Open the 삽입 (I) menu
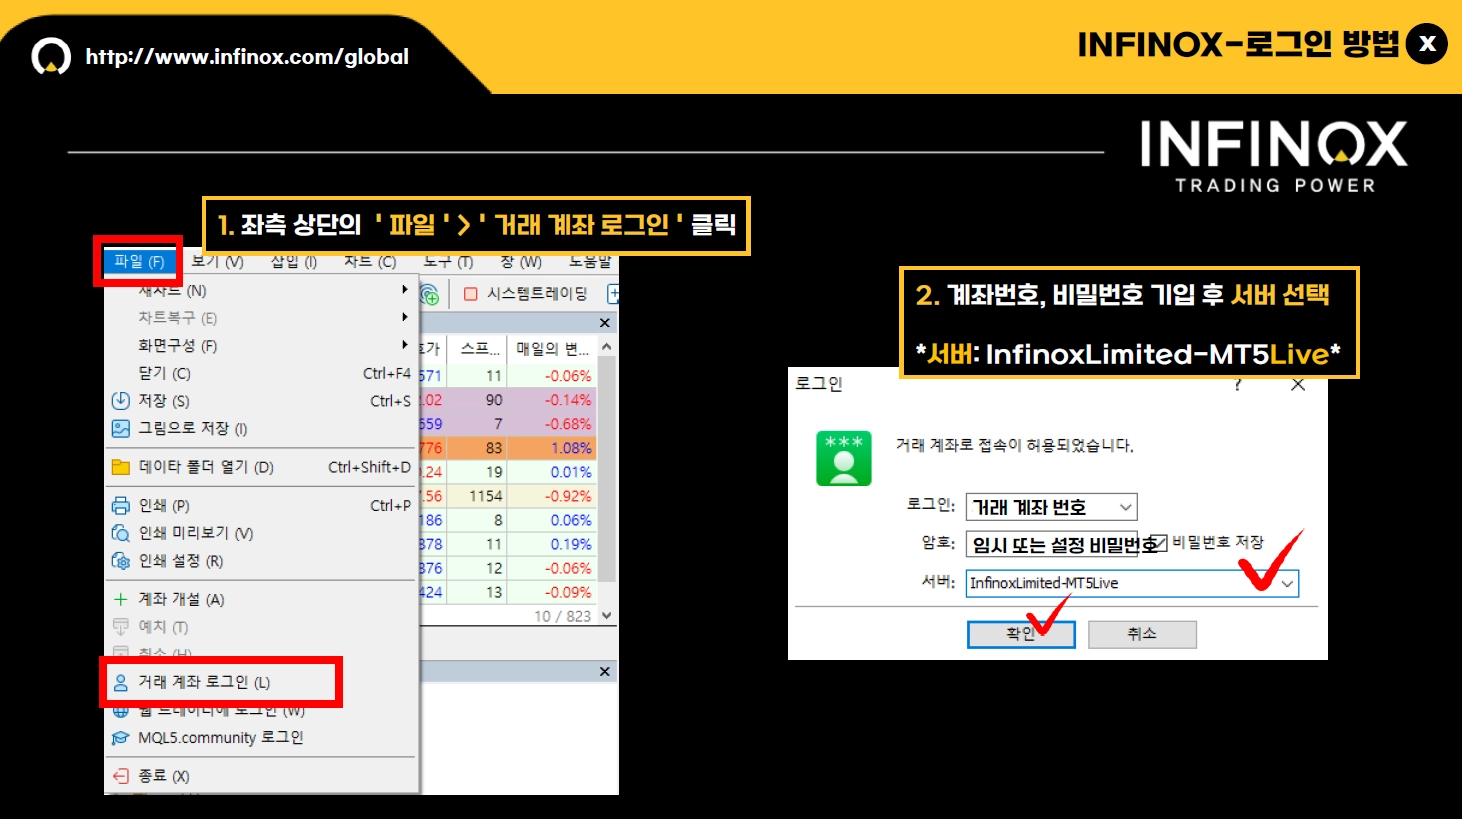The height and width of the screenshot is (819, 1462). pyautogui.click(x=293, y=262)
